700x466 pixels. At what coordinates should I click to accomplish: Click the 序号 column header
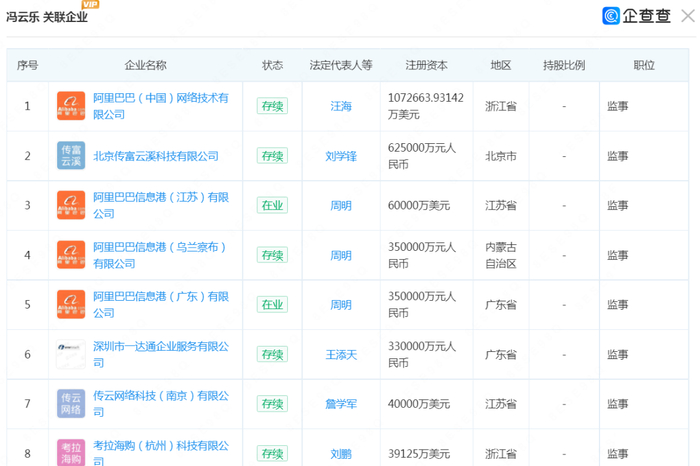tap(28, 65)
